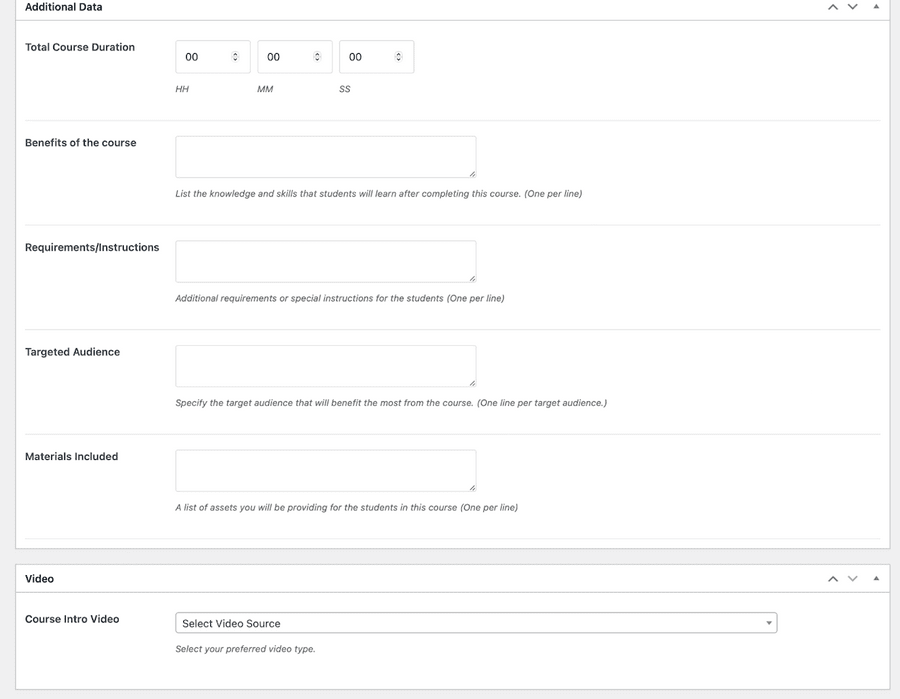This screenshot has height=699, width=900.
Task: Grab the Targeted Audience textarea resize handle
Action: [x=472, y=383]
